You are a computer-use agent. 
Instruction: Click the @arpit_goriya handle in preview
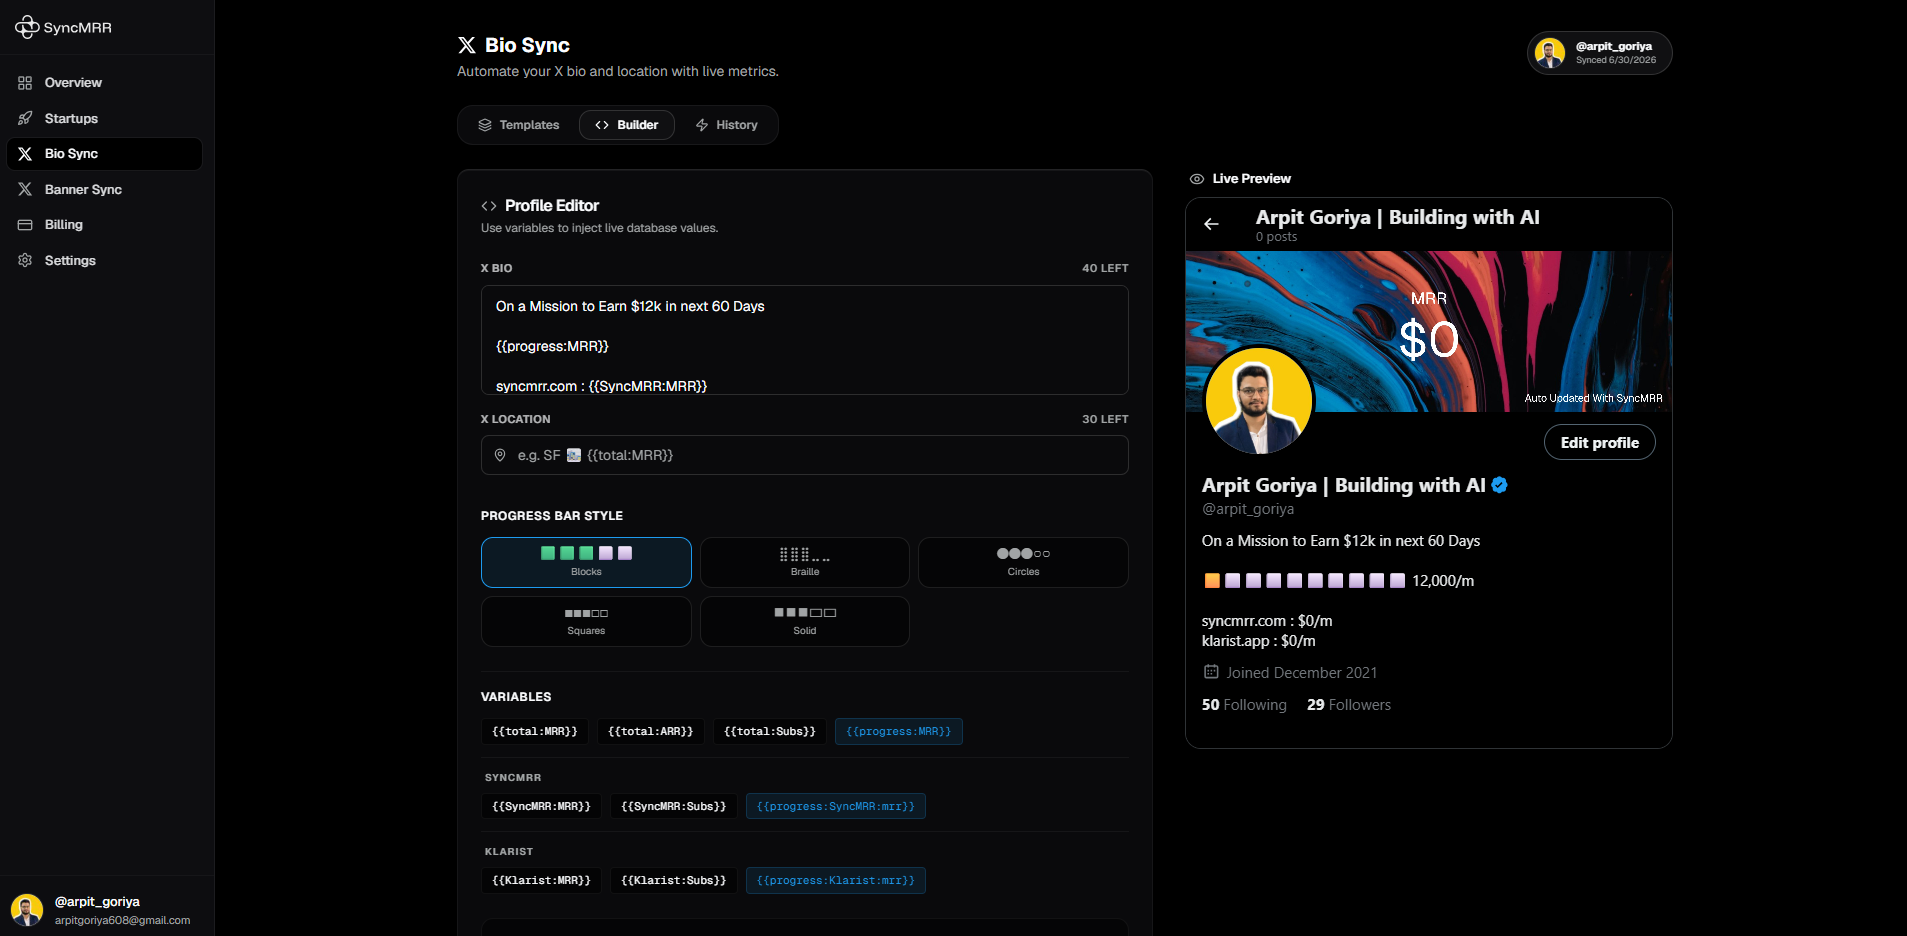click(1248, 509)
